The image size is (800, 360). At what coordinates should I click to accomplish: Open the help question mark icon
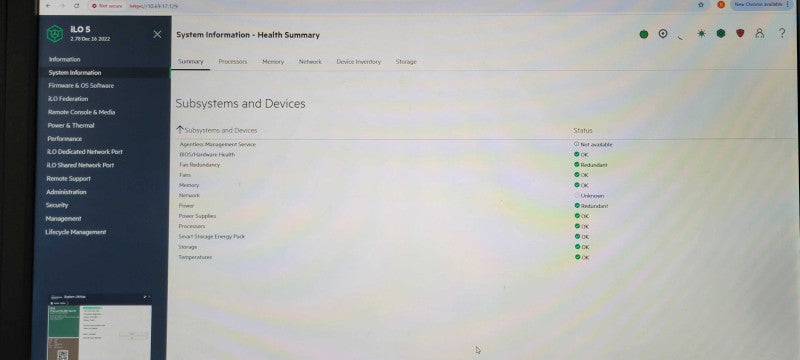[x=782, y=33]
